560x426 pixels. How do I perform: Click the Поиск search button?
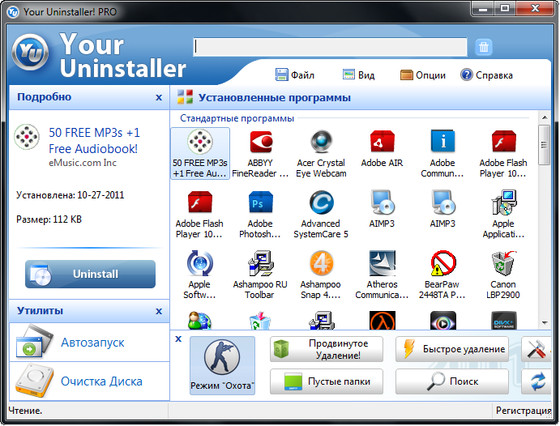pos(452,381)
